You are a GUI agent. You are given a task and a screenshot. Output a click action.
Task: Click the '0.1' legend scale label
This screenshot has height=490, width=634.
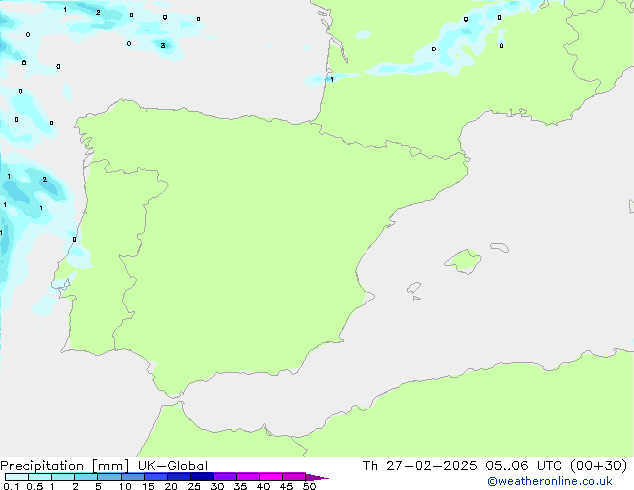(x=11, y=486)
